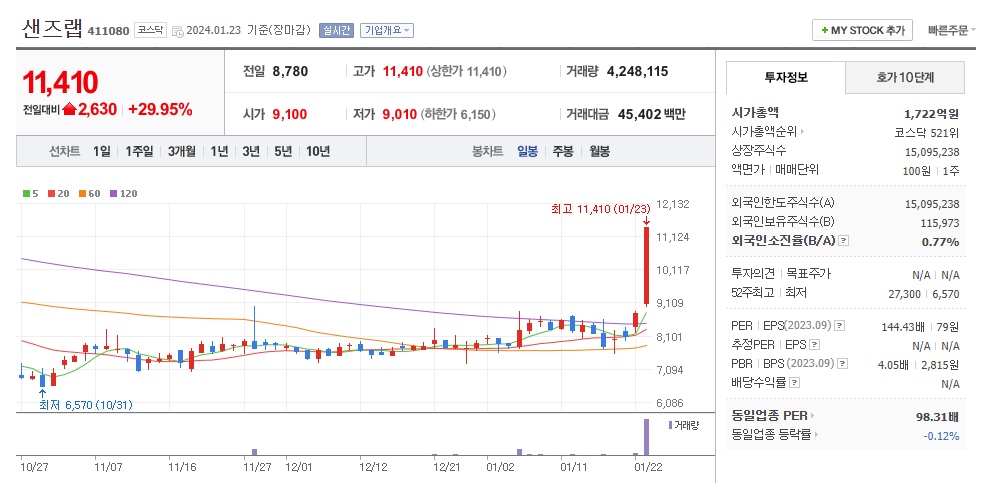Select the 3년 line chart period
The image size is (983, 483).
pos(252,151)
